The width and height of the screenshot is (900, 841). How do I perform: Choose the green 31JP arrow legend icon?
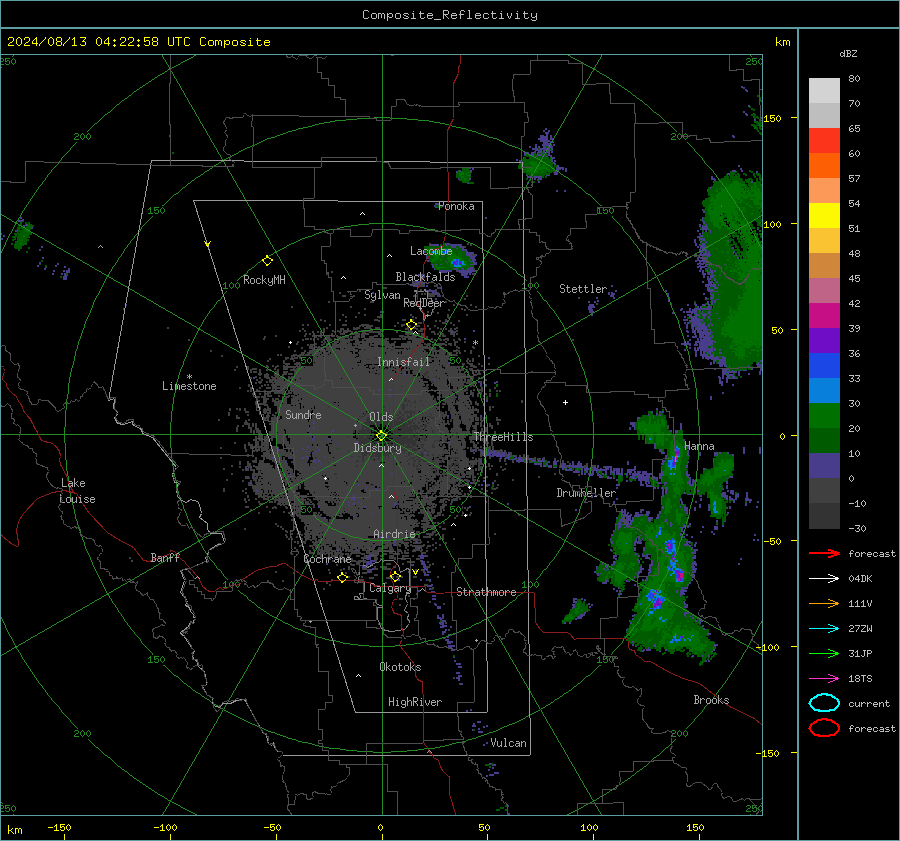(824, 653)
